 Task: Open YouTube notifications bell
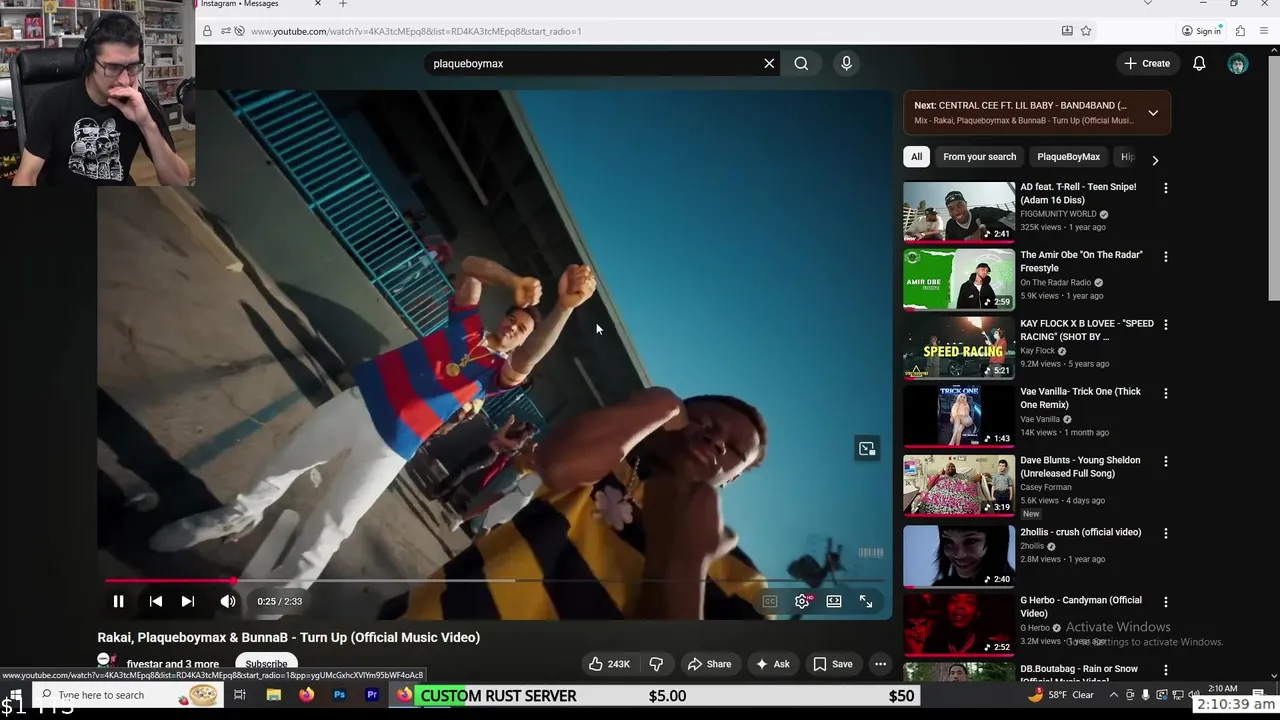pos(1199,63)
